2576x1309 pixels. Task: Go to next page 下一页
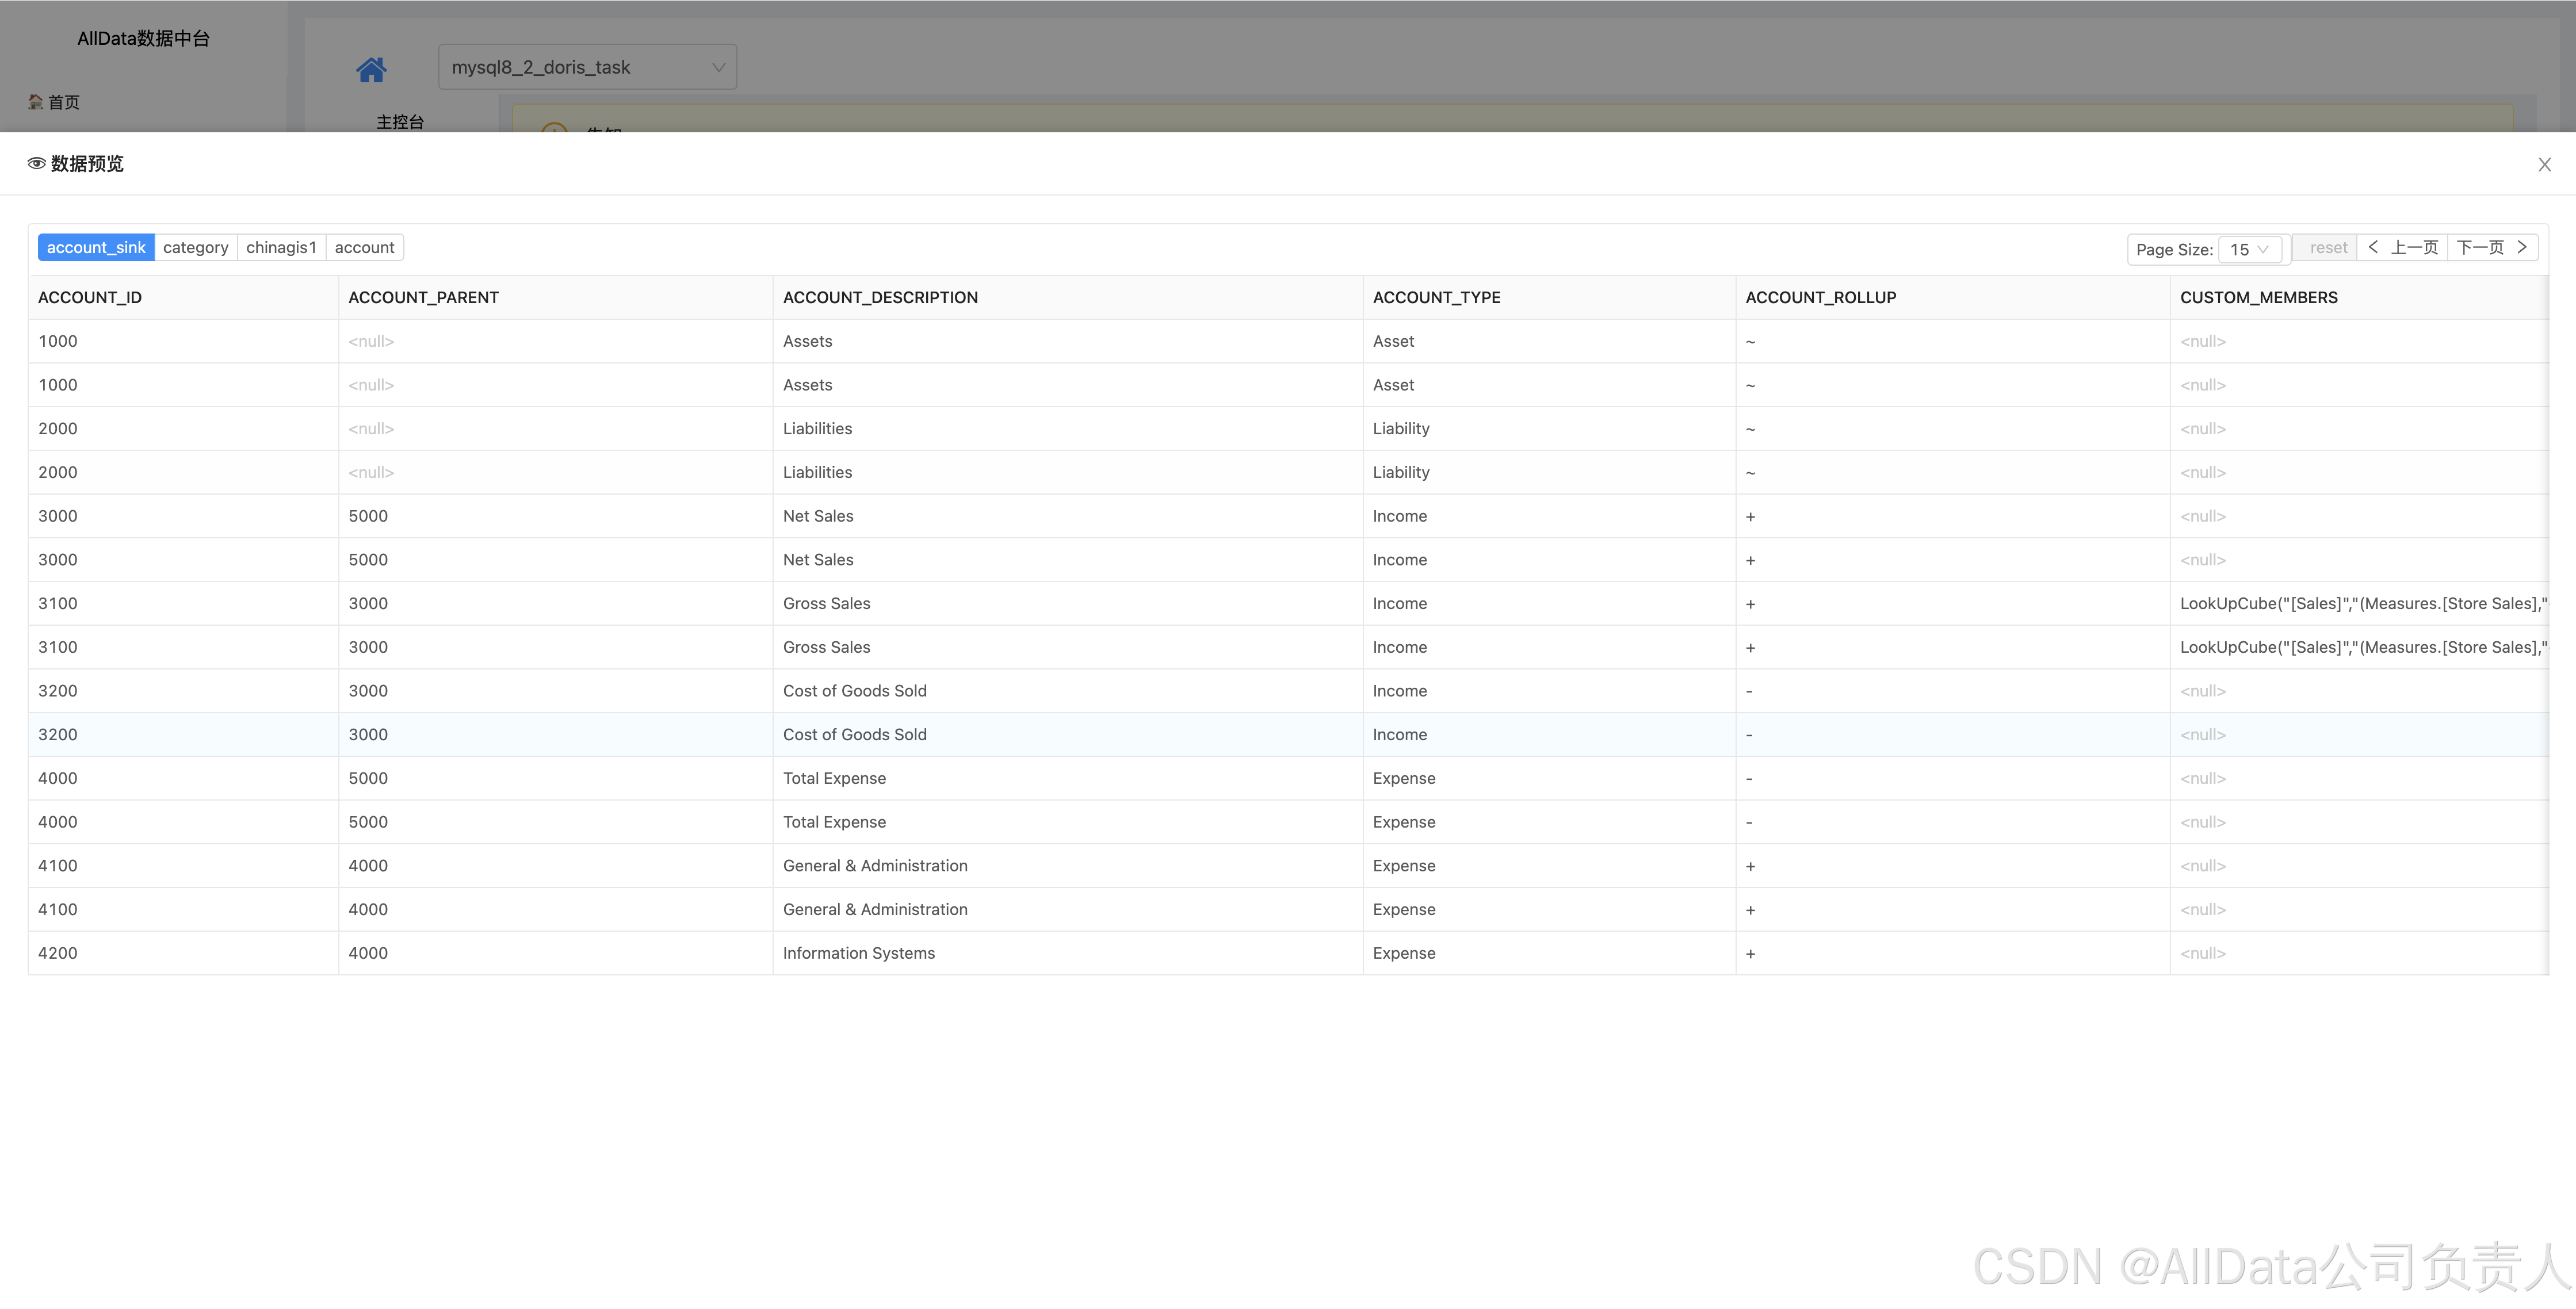point(2492,247)
